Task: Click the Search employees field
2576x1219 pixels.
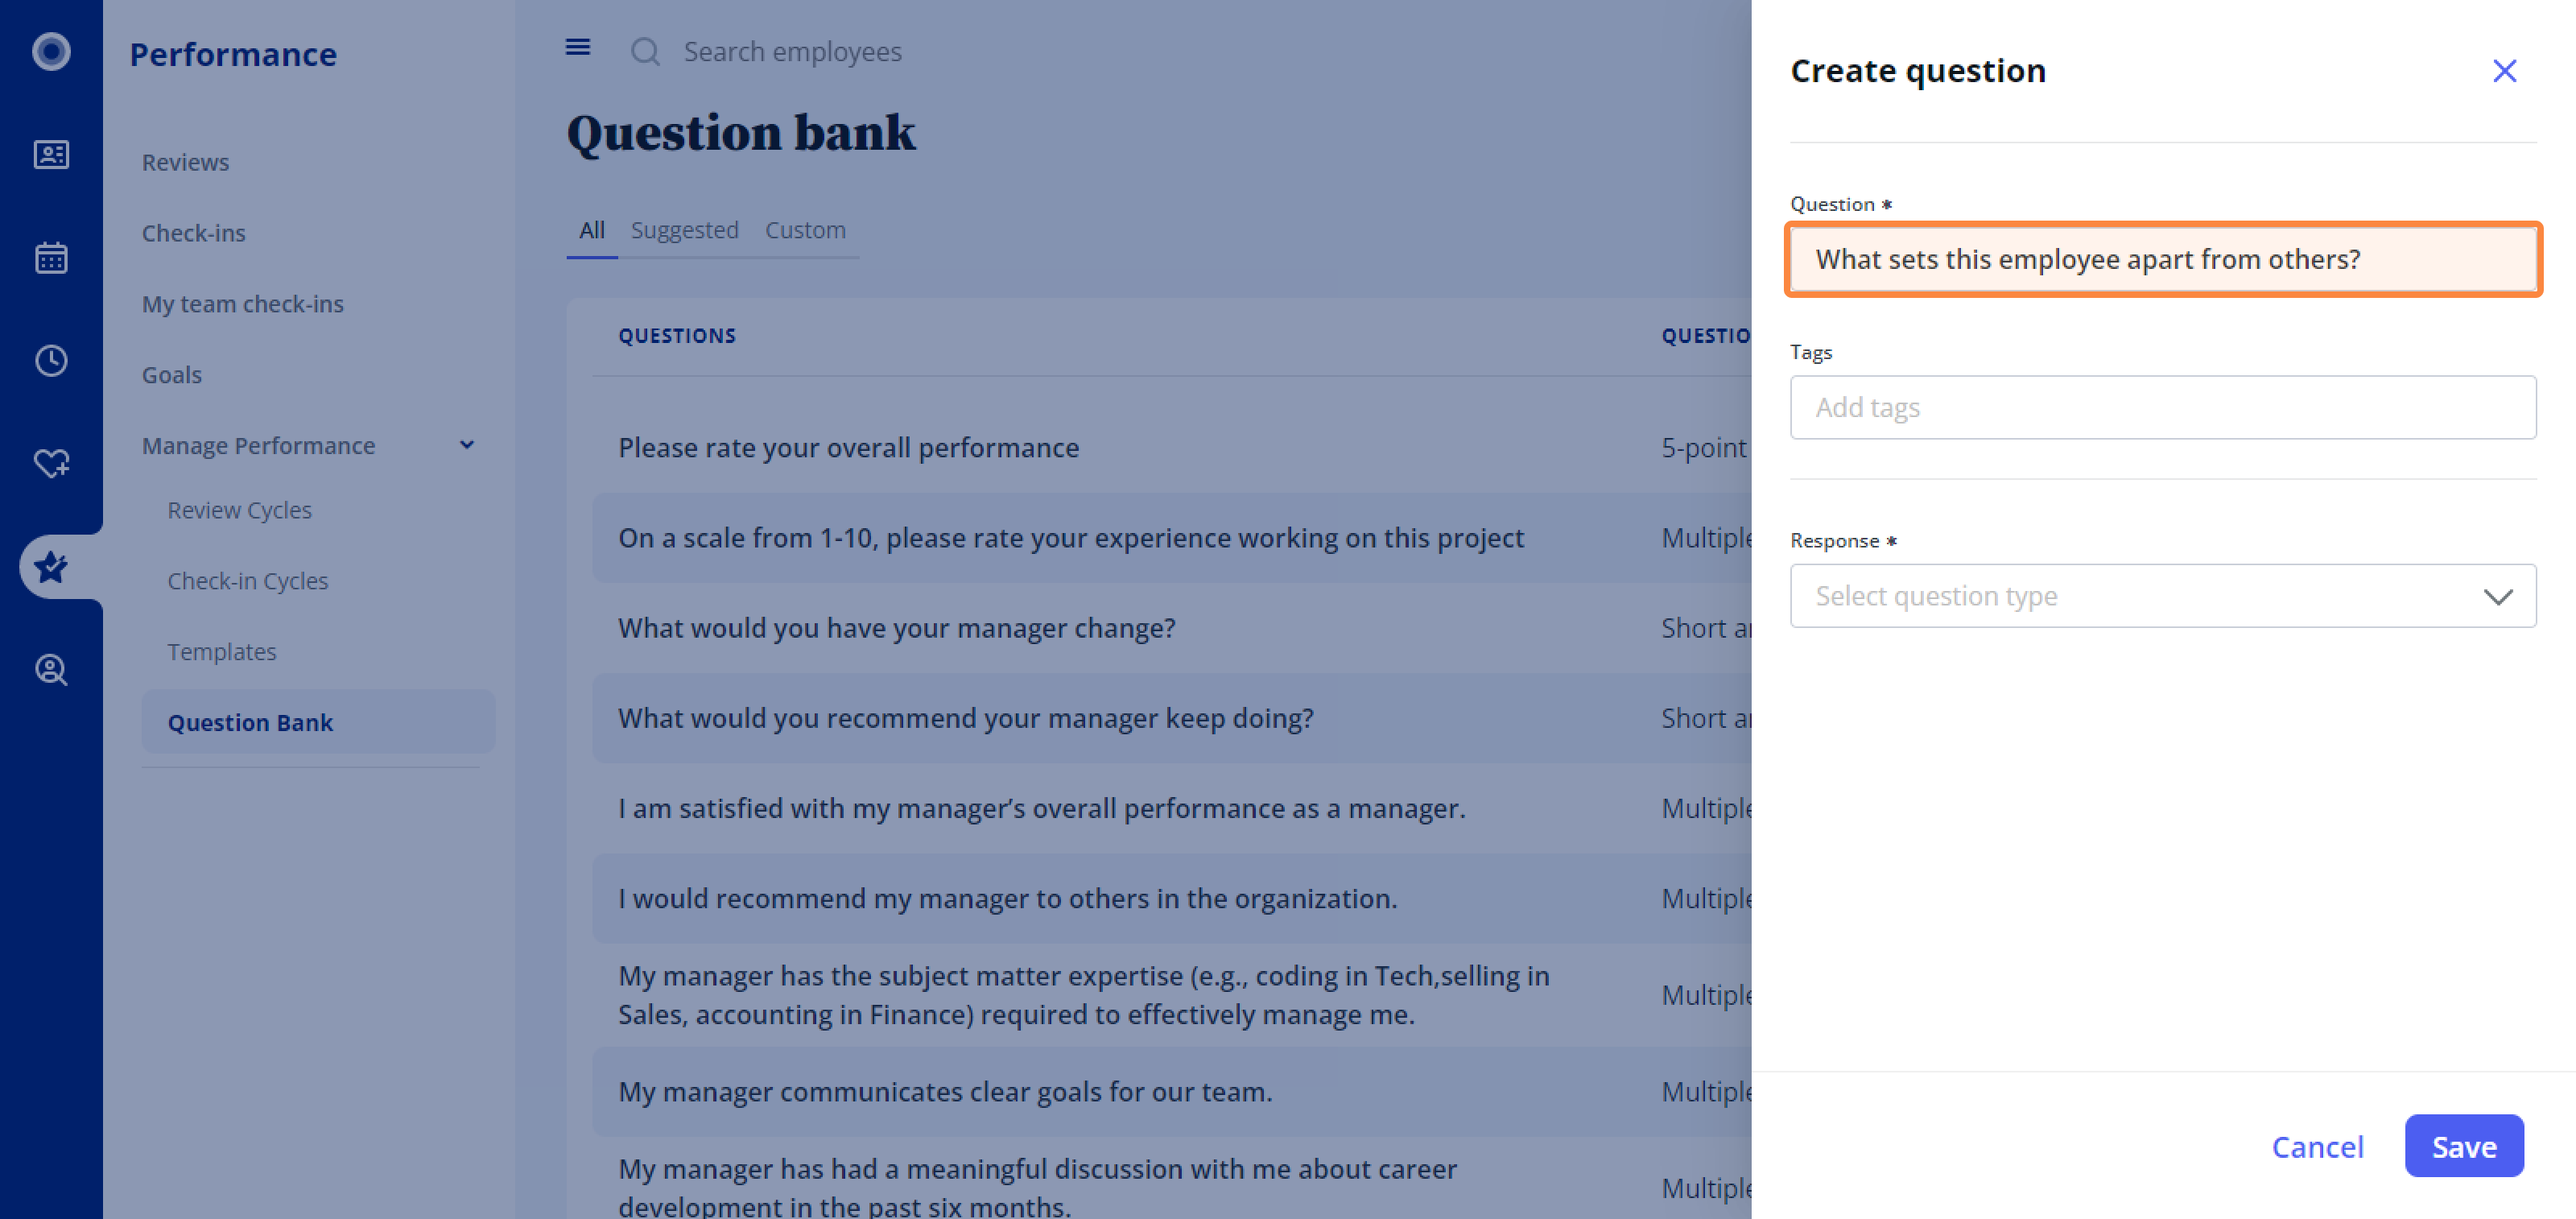Action: pyautogui.click(x=792, y=52)
